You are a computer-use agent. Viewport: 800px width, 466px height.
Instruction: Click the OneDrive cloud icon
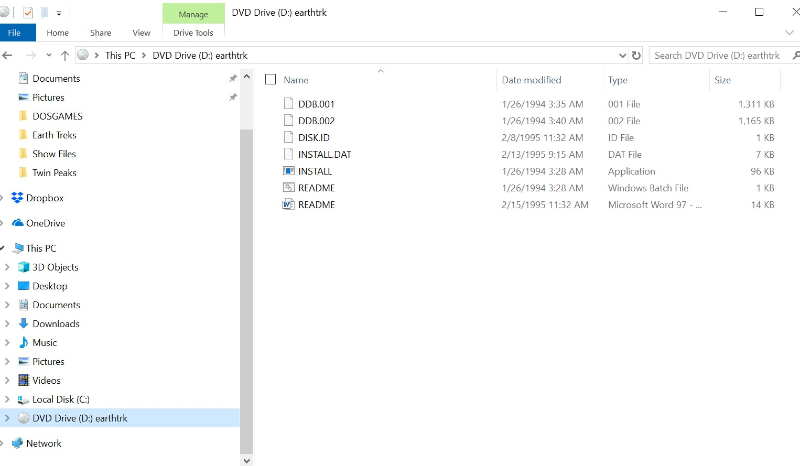tap(18, 223)
